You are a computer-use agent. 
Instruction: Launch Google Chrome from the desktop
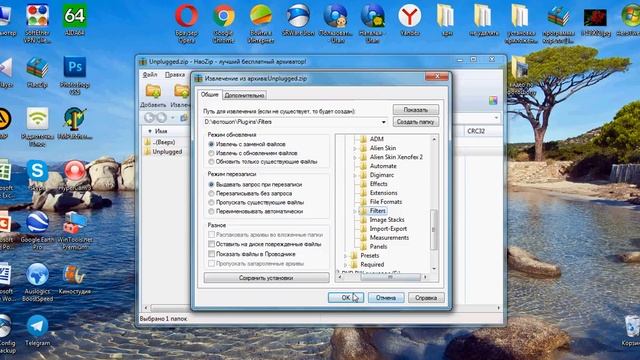(224, 16)
